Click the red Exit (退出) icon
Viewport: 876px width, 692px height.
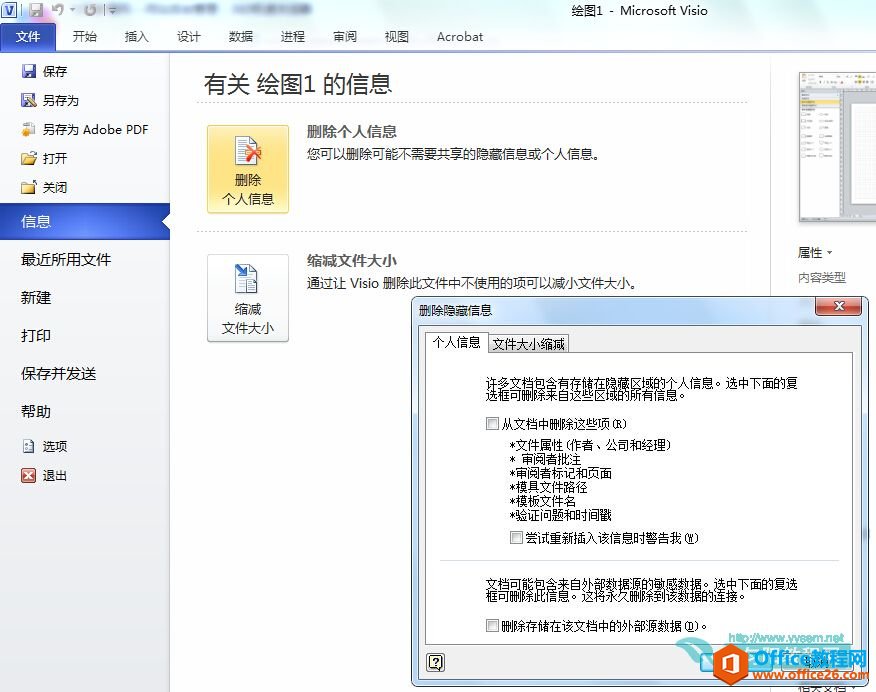tap(28, 475)
